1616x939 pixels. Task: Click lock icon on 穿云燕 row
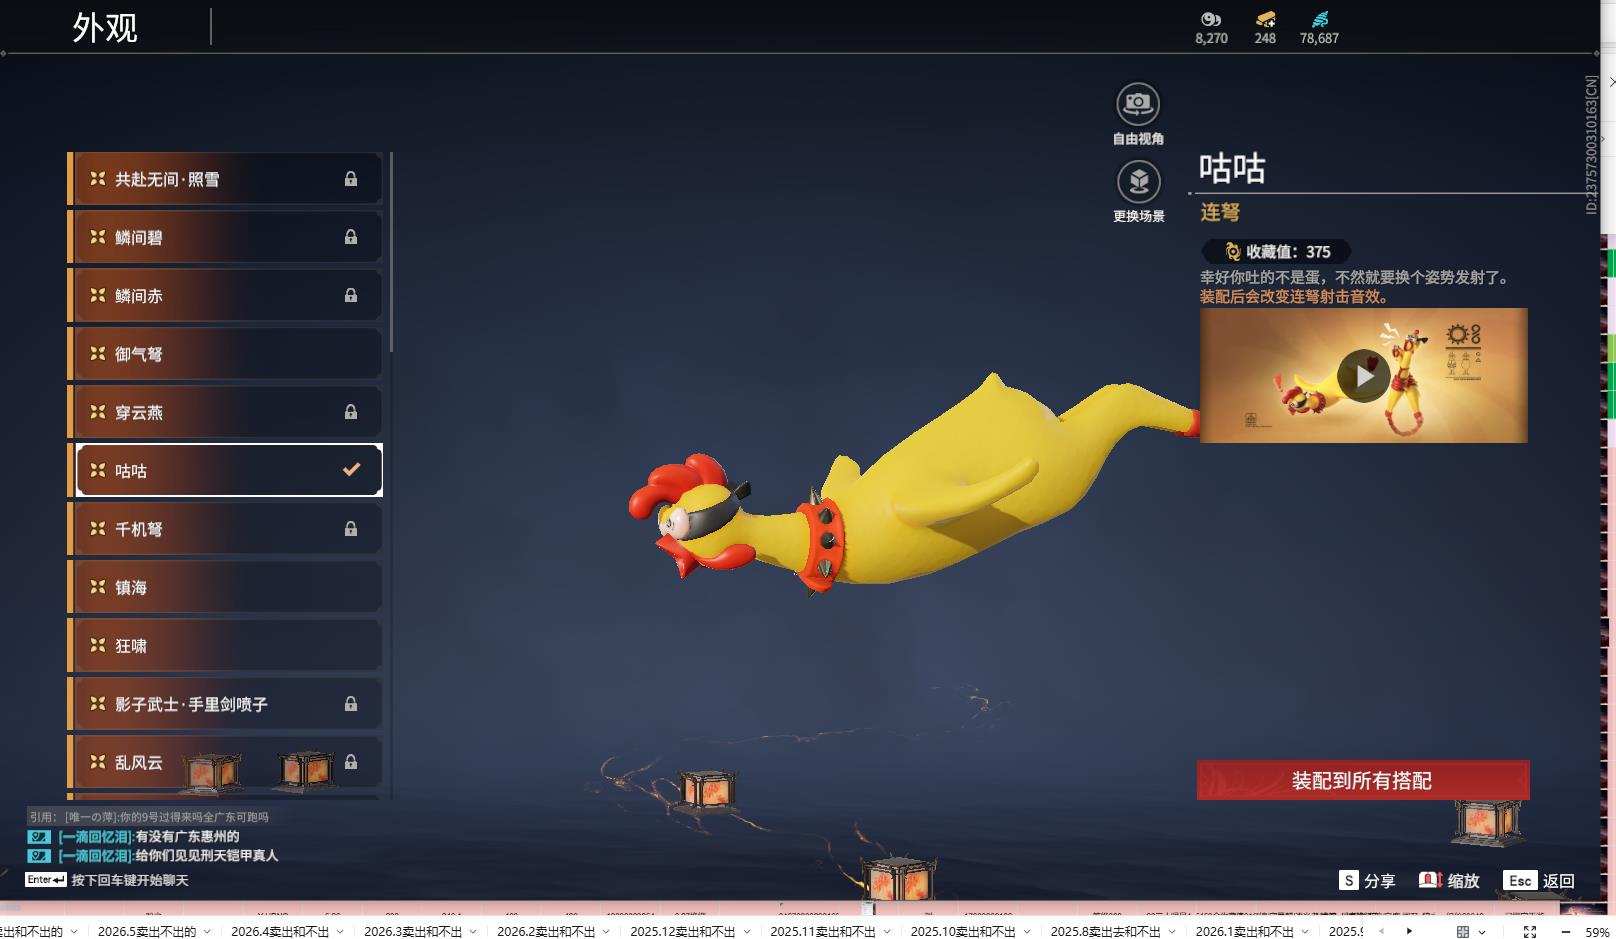point(351,412)
